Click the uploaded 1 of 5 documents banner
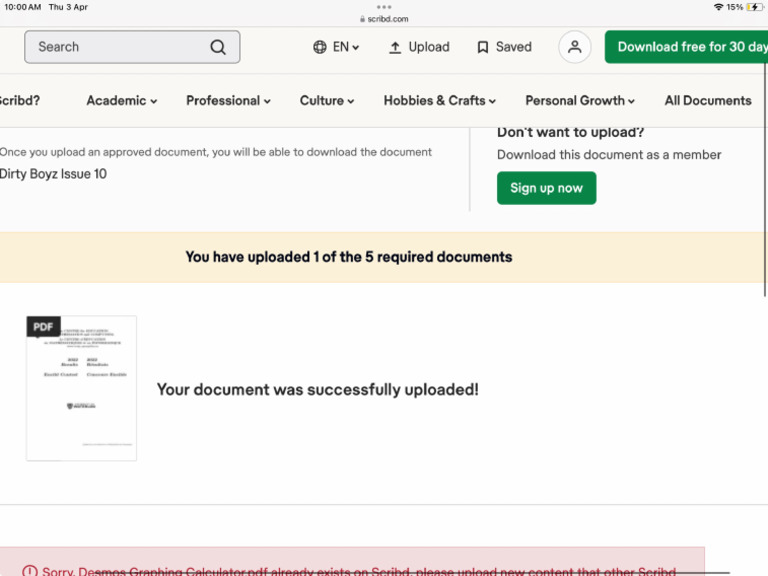768x576 pixels. click(382, 257)
